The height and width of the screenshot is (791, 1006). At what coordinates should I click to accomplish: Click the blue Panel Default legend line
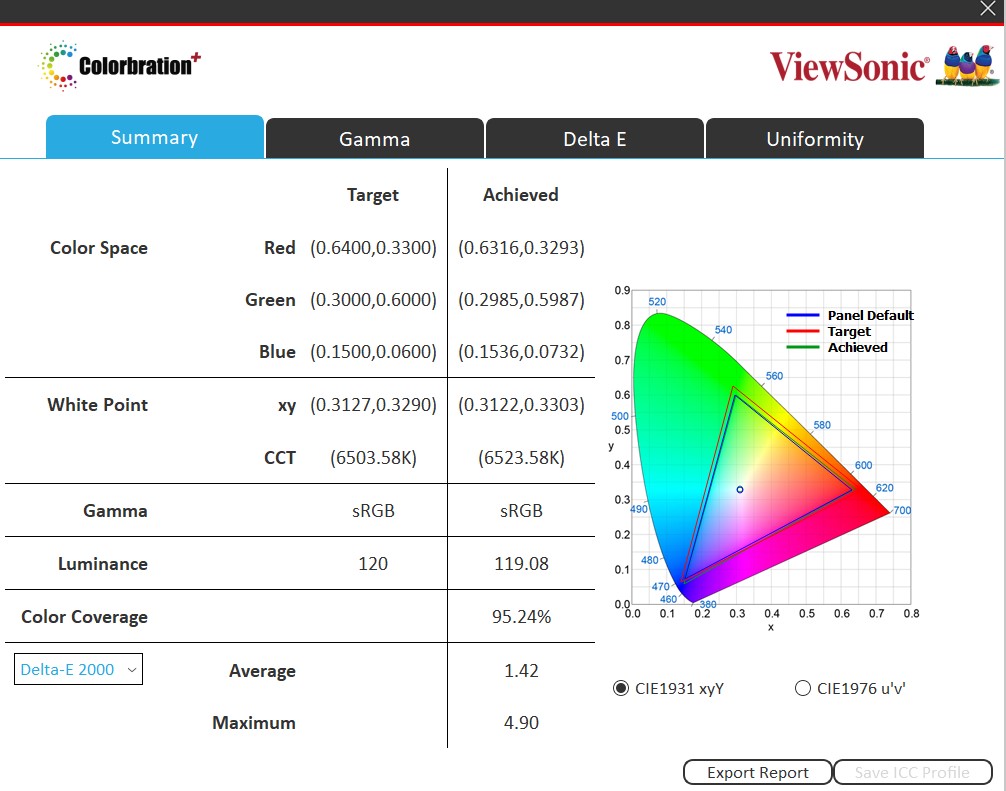[804, 315]
